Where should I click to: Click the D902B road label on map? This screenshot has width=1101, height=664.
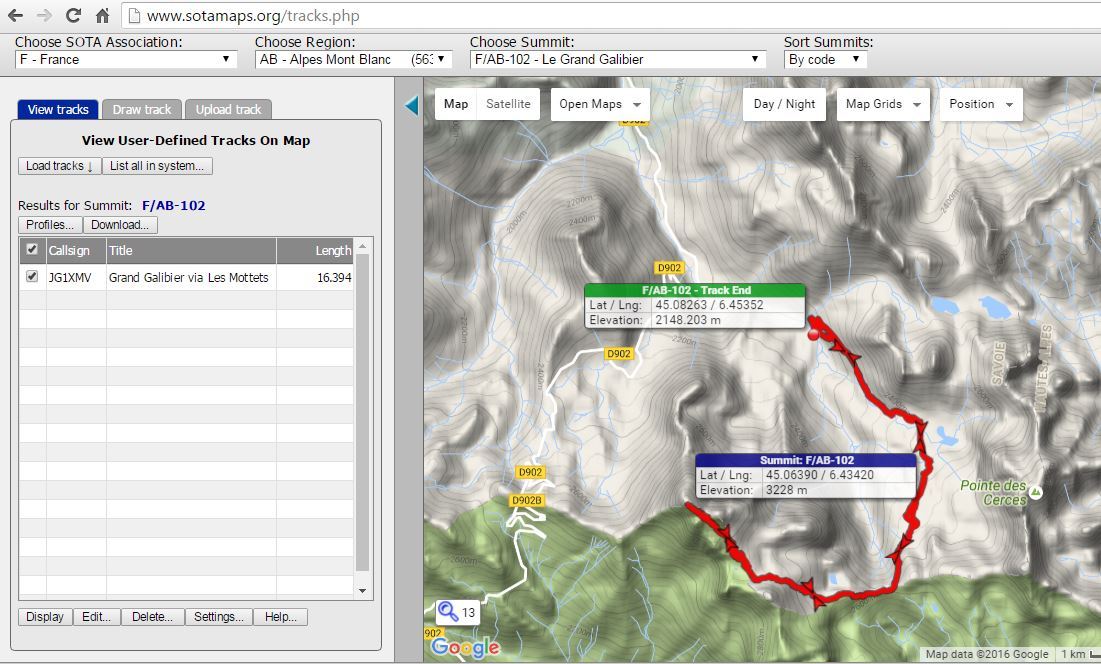(x=527, y=500)
